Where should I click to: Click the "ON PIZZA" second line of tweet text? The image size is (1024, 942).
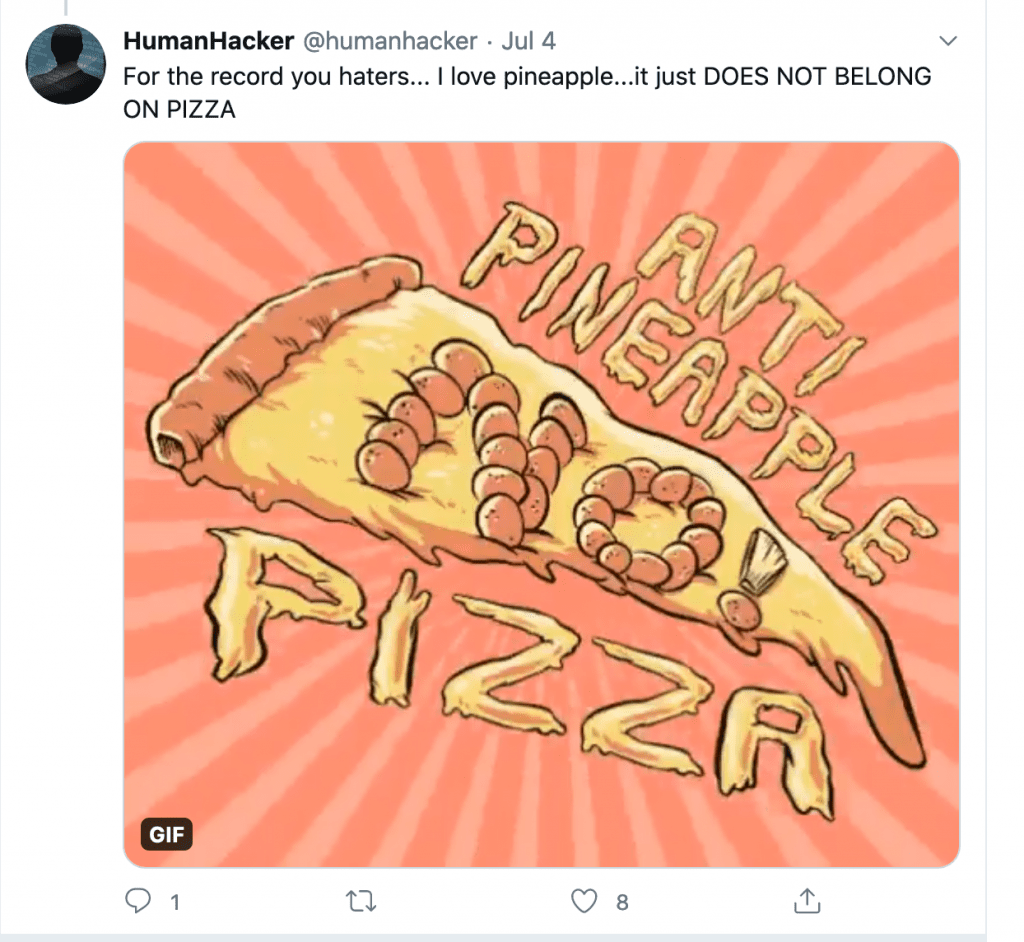179,110
